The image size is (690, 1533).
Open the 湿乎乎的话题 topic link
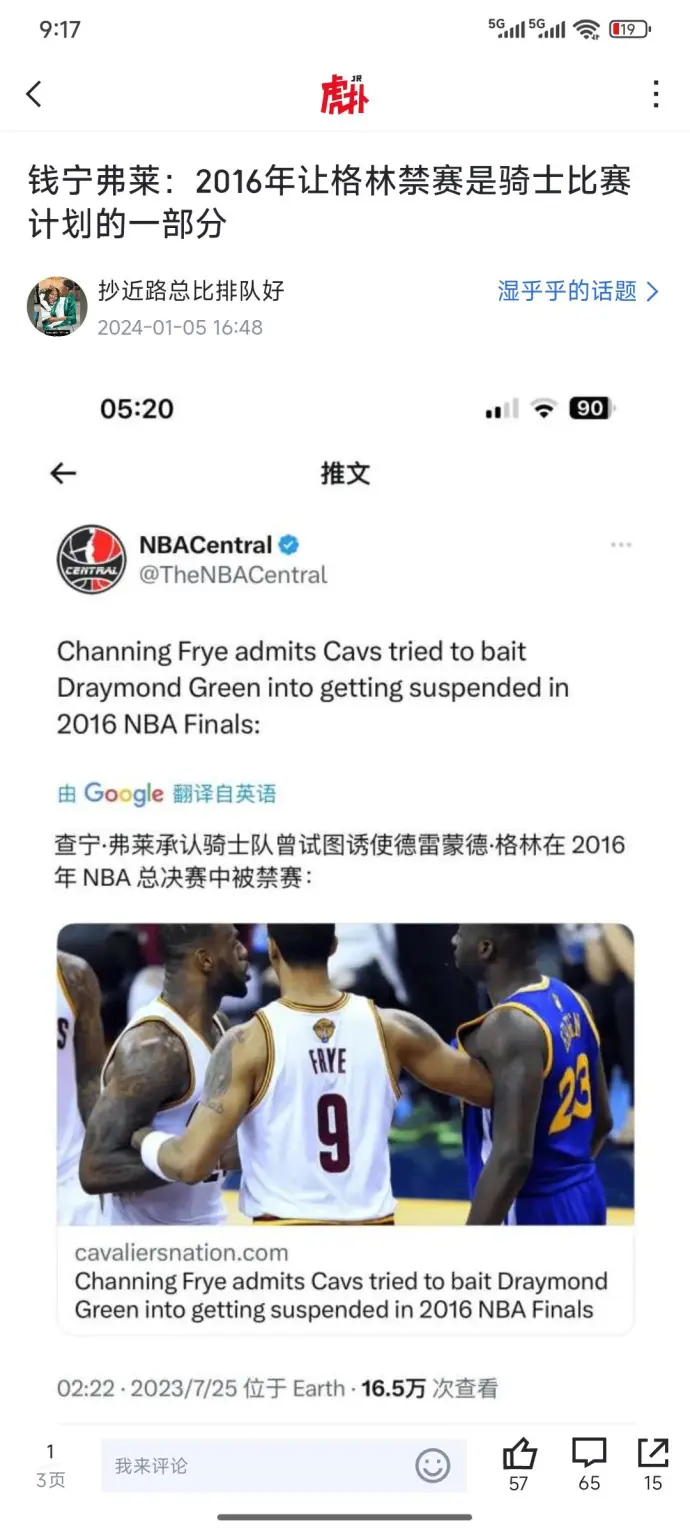[567, 291]
